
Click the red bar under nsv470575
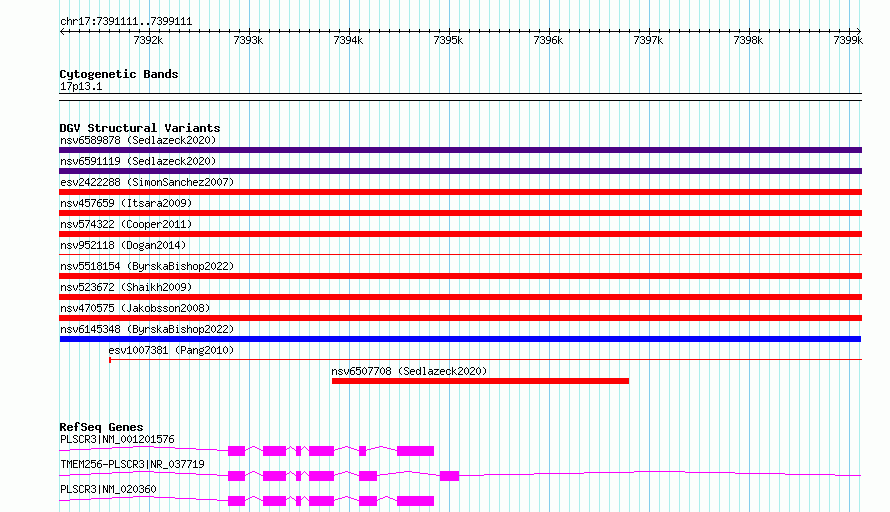(460, 318)
